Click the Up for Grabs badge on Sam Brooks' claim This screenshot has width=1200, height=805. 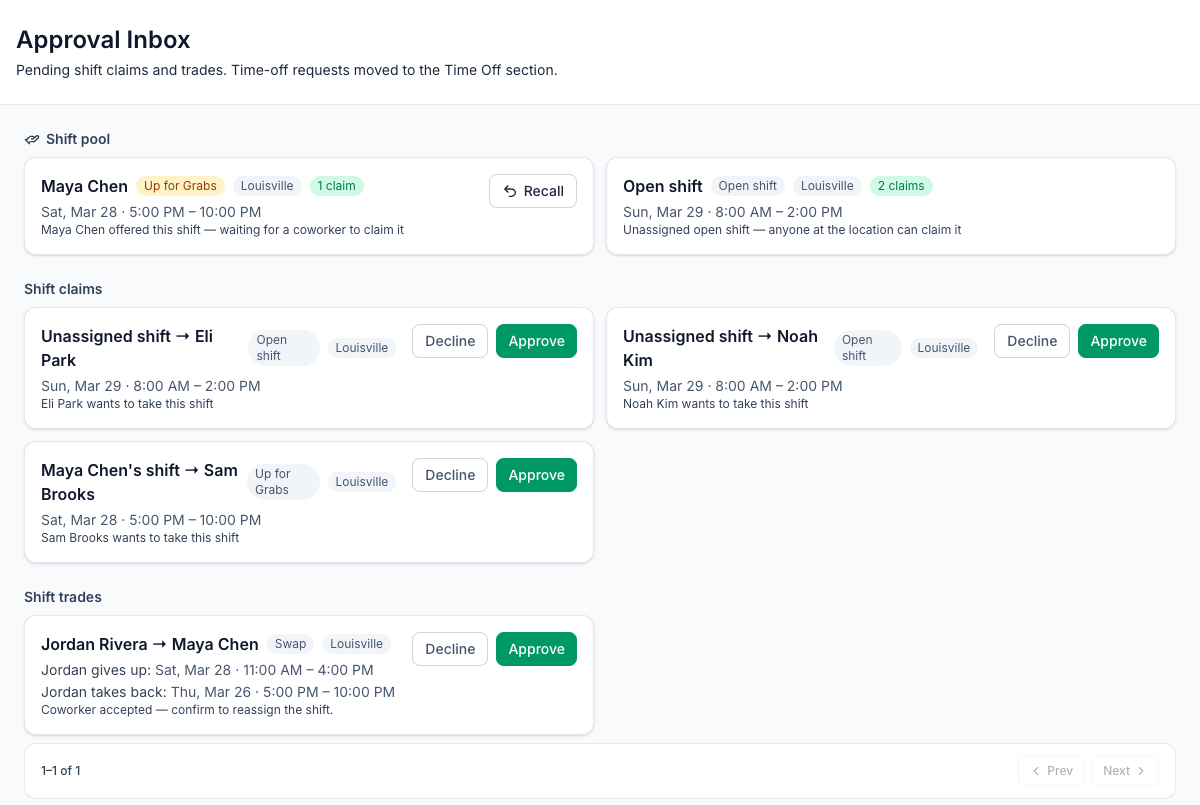pyautogui.click(x=284, y=482)
